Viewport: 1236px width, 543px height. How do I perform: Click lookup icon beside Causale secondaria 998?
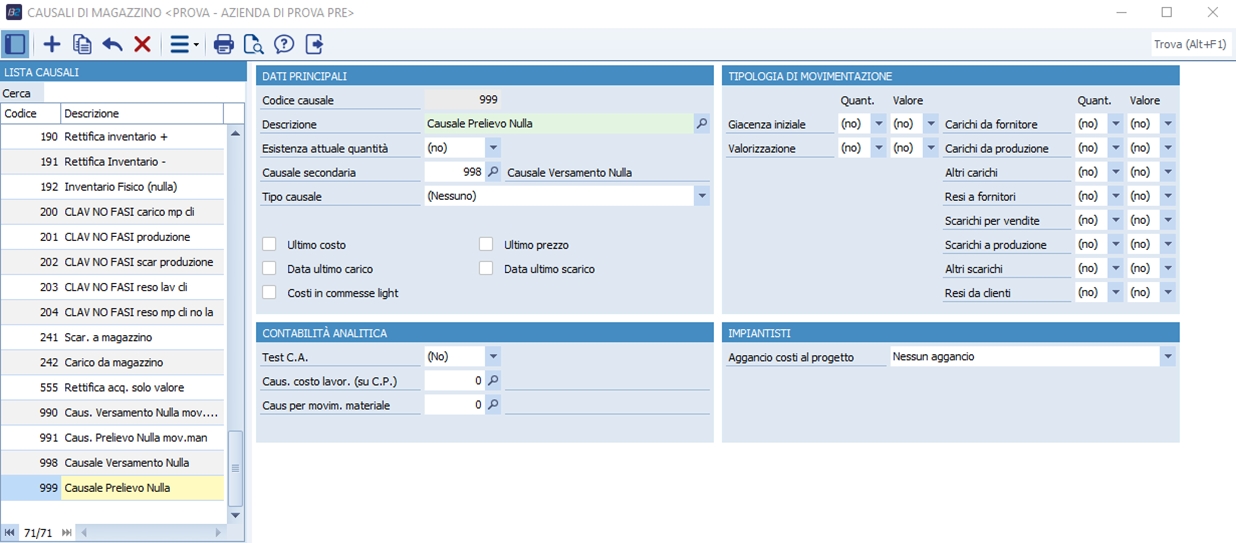tap(493, 172)
